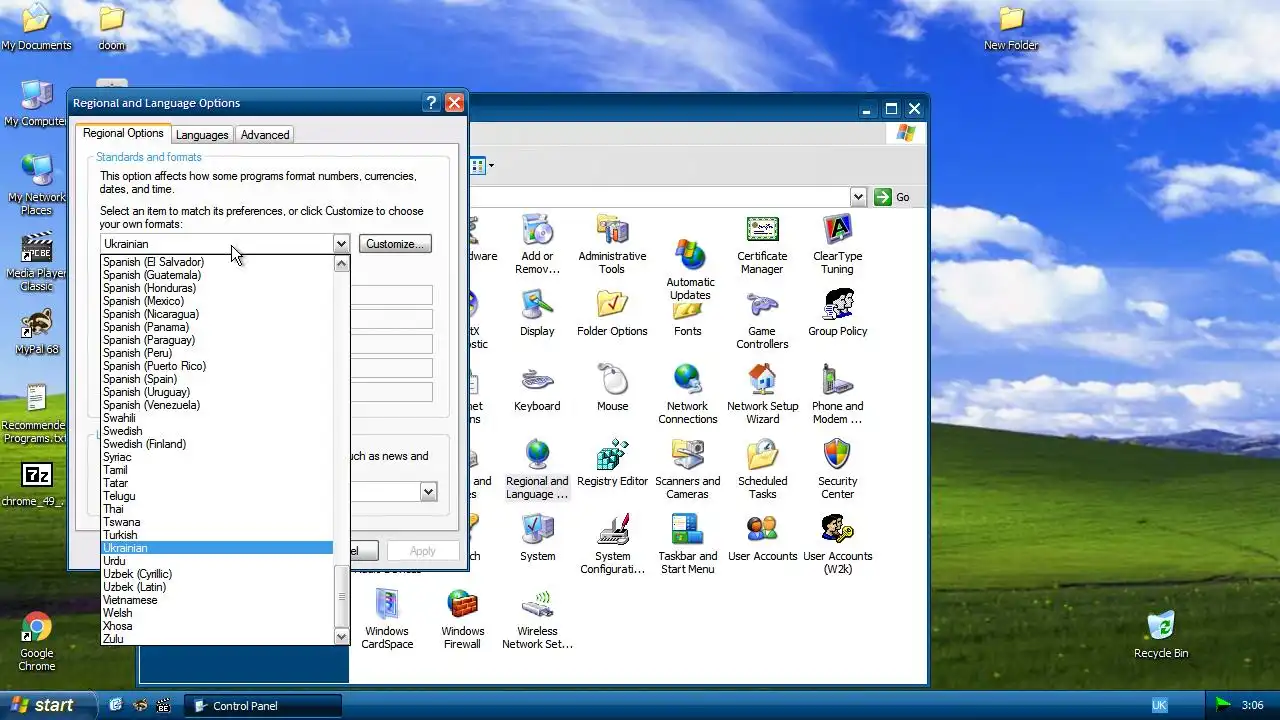
Task: Click the language list scrollbar thumb
Action: pos(341,597)
